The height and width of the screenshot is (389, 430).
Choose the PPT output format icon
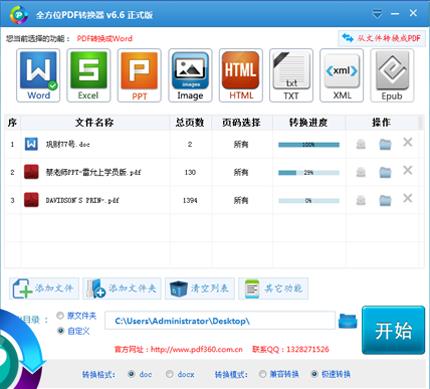coord(139,75)
